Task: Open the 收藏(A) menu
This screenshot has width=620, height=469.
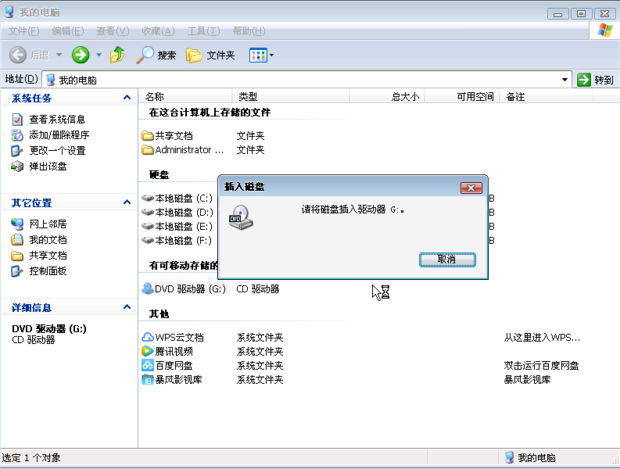Action: point(158,31)
